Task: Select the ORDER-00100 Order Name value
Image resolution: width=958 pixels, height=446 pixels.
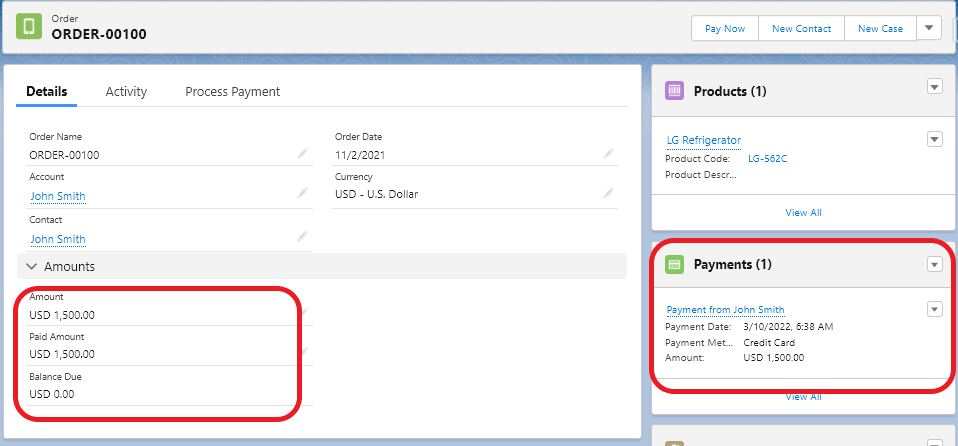Action: [x=64, y=155]
